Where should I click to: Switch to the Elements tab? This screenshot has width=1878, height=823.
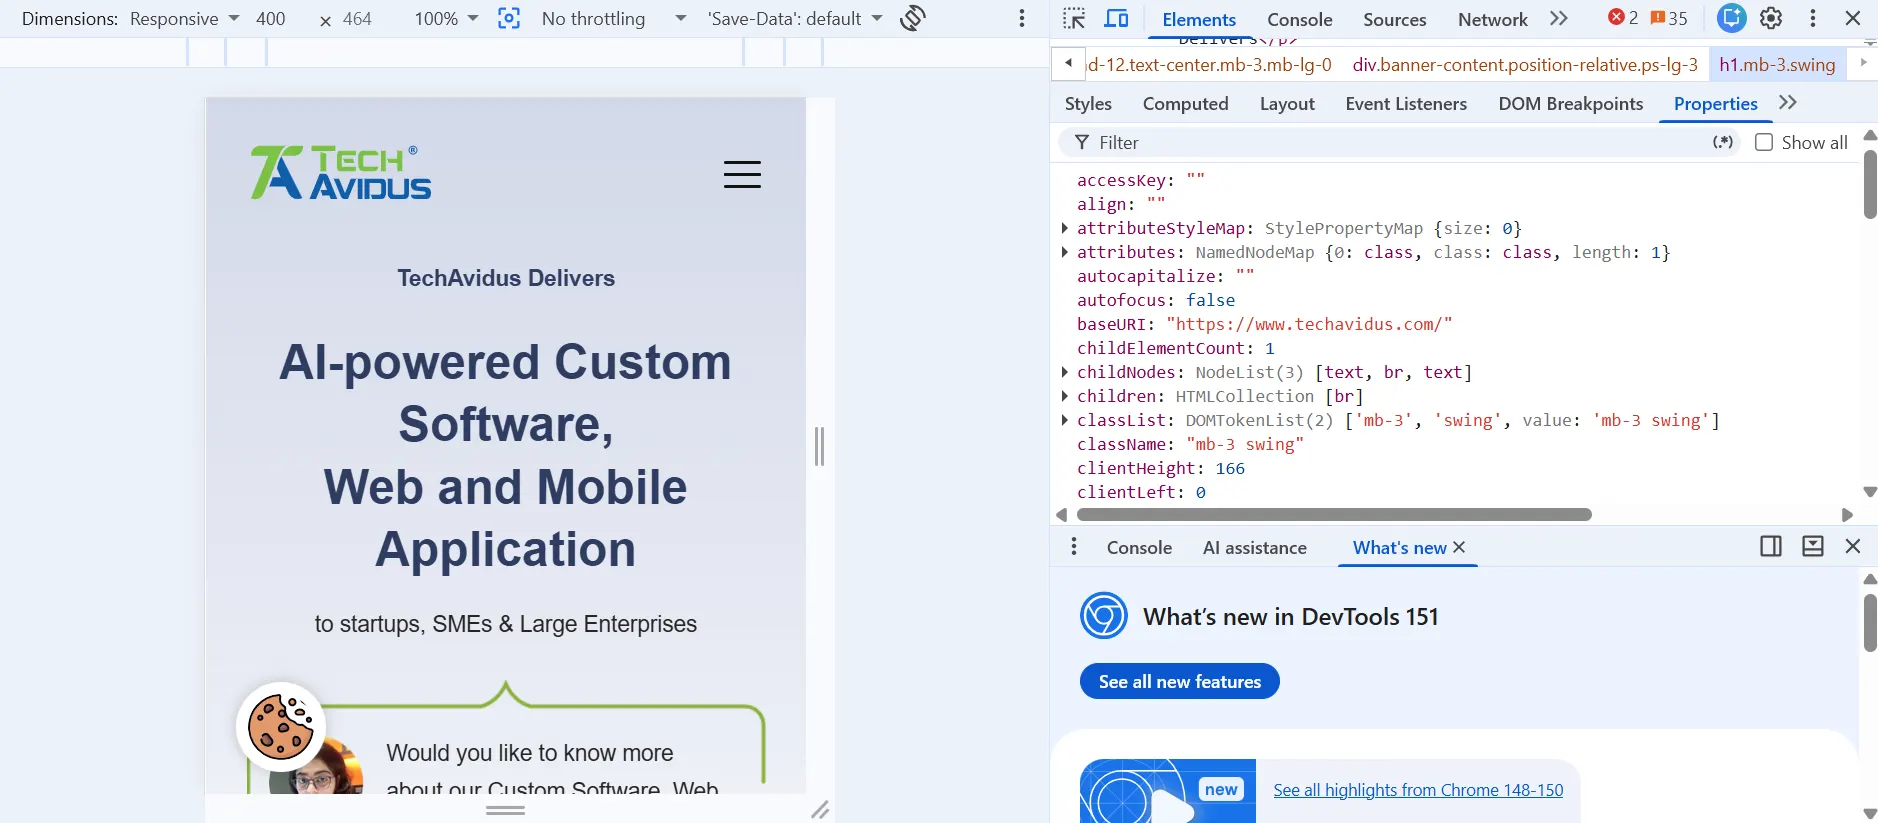pos(1199,19)
